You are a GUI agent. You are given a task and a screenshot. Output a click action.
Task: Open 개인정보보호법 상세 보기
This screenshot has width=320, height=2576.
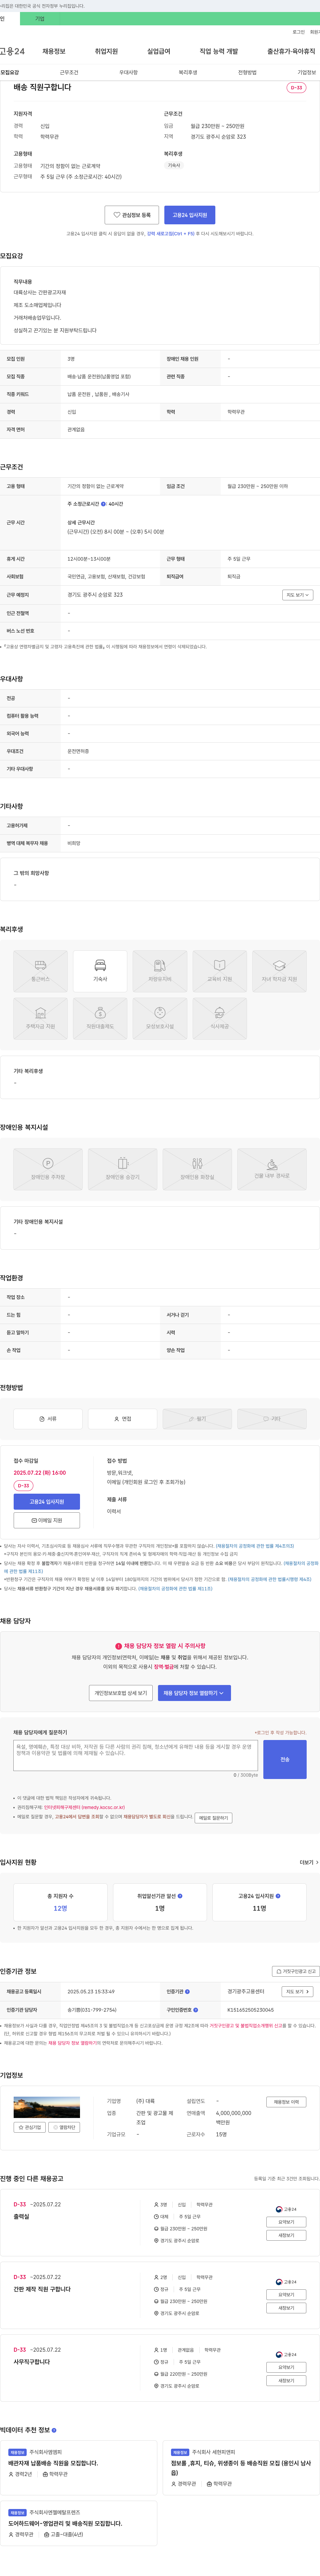121,1693
